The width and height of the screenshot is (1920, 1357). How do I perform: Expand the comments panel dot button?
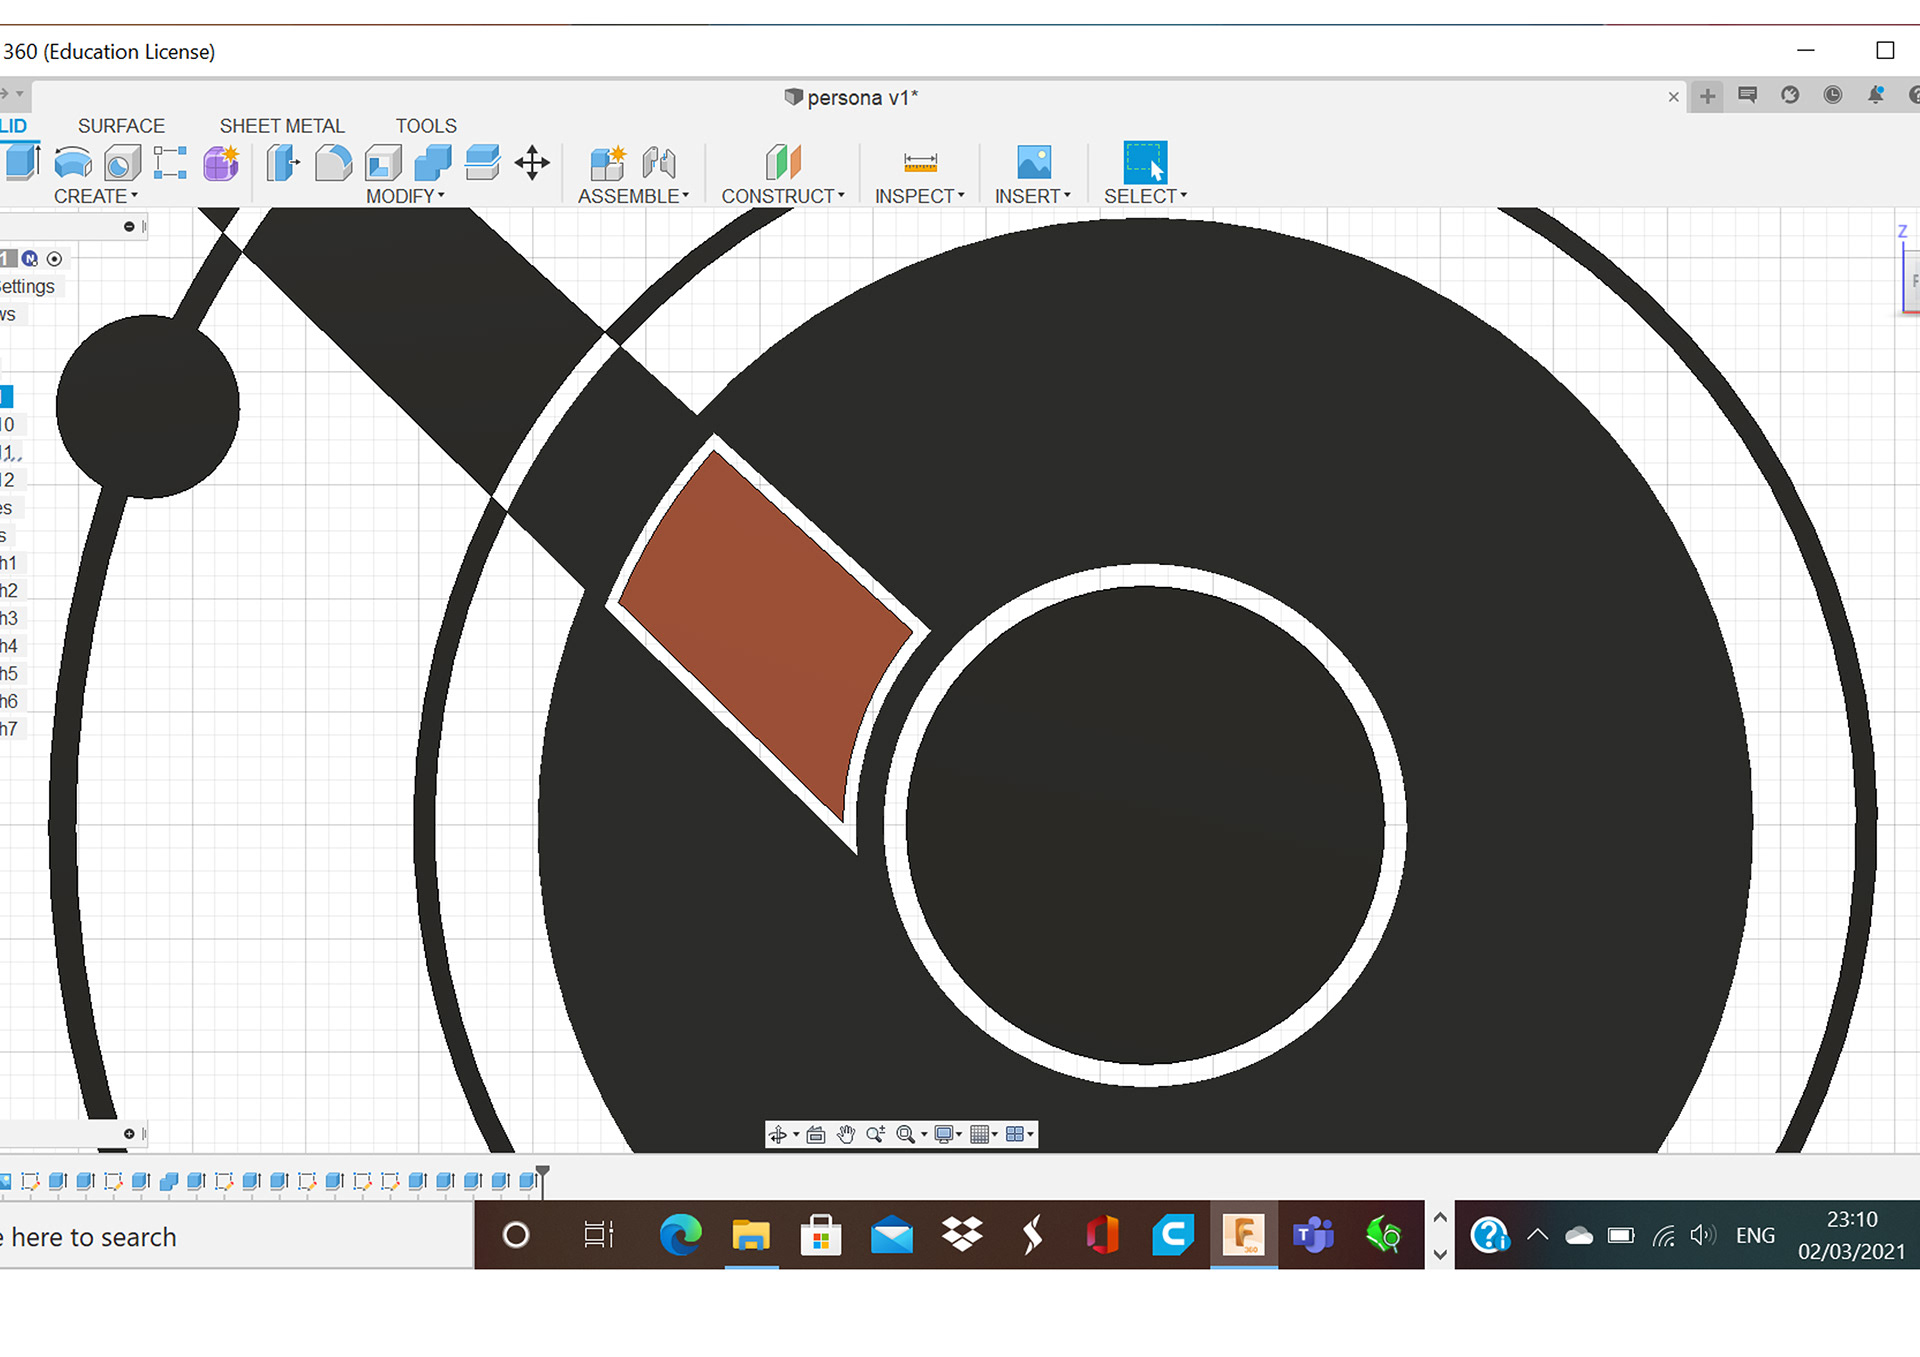[129, 1134]
